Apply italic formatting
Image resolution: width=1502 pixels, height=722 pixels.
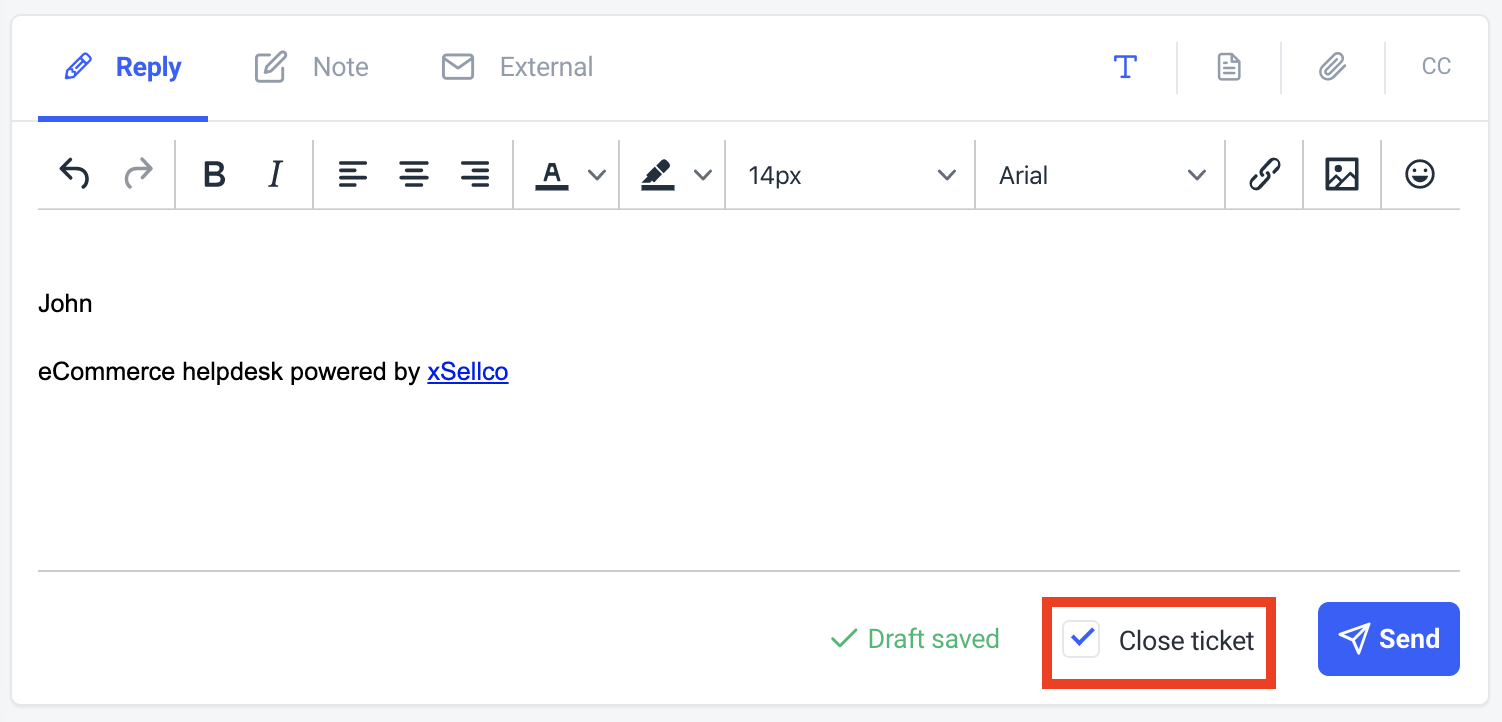tap(276, 175)
